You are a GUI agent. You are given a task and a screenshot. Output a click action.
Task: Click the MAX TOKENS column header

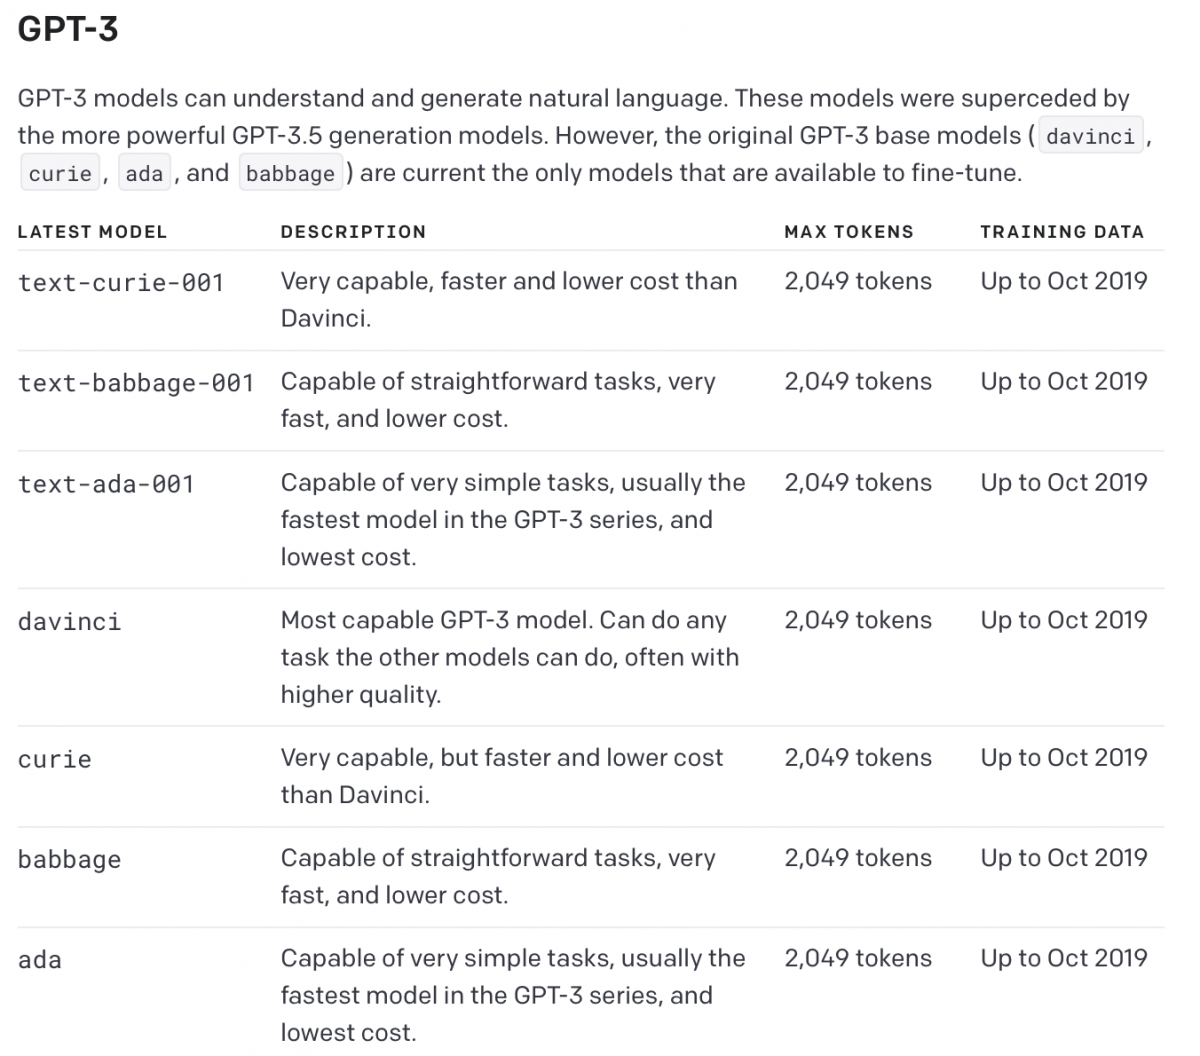849,232
